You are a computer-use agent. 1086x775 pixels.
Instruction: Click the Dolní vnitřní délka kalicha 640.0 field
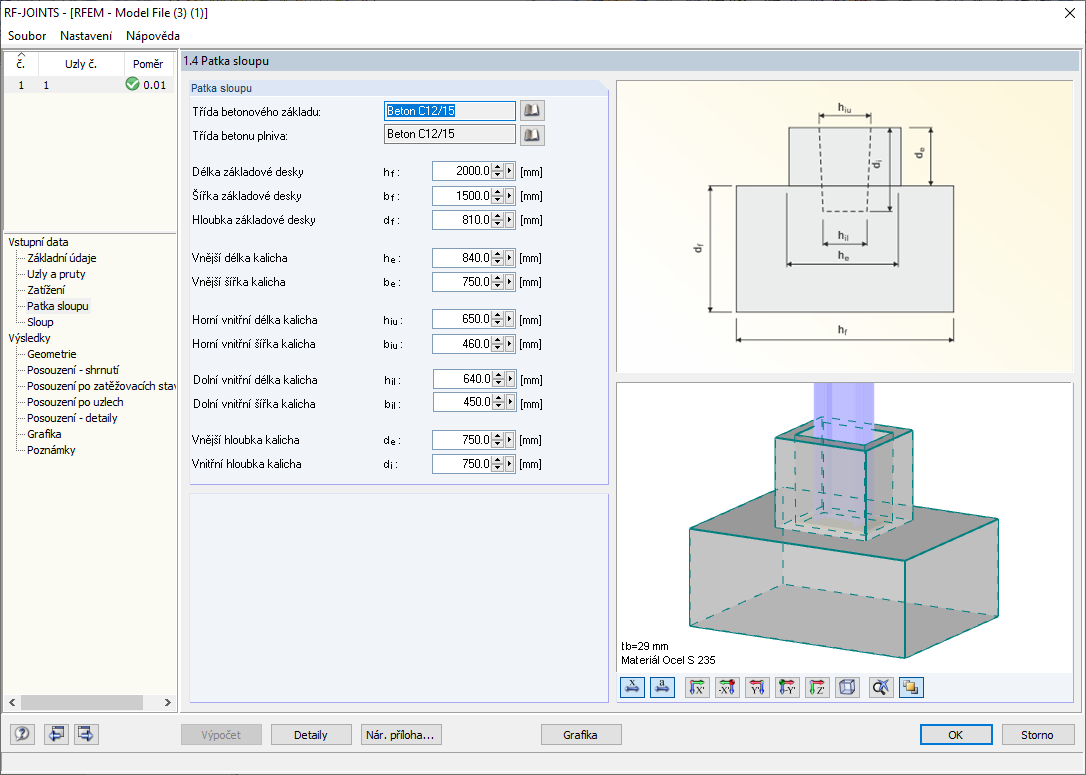(463, 380)
